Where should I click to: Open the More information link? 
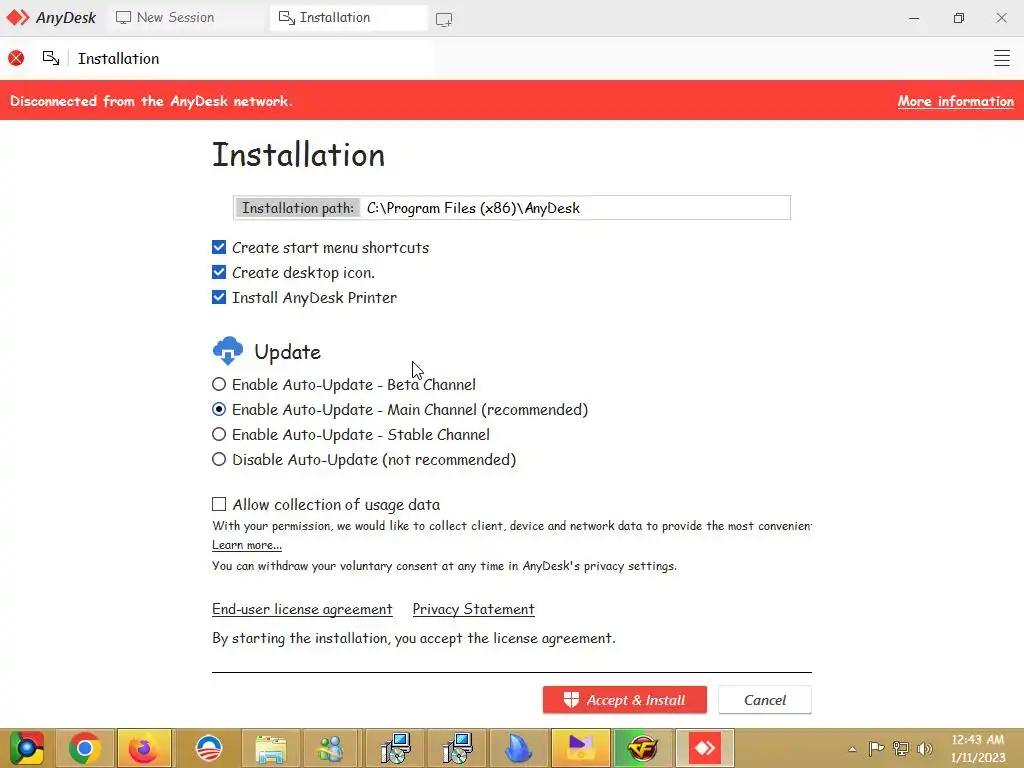click(955, 101)
